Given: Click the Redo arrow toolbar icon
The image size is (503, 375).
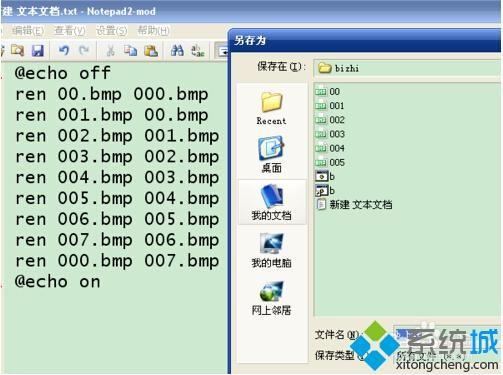Looking at the screenshot, I should tap(84, 50).
